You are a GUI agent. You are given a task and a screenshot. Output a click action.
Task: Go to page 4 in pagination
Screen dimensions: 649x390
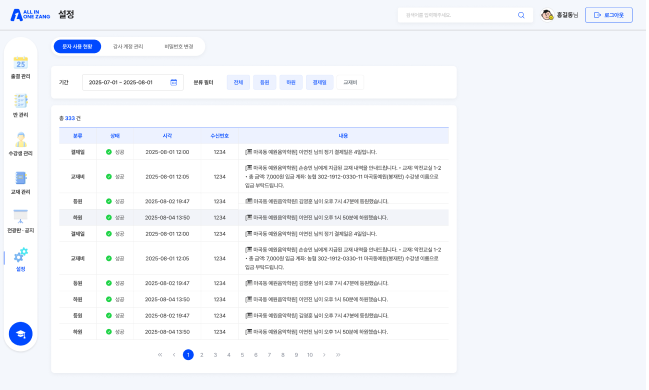[x=228, y=355]
